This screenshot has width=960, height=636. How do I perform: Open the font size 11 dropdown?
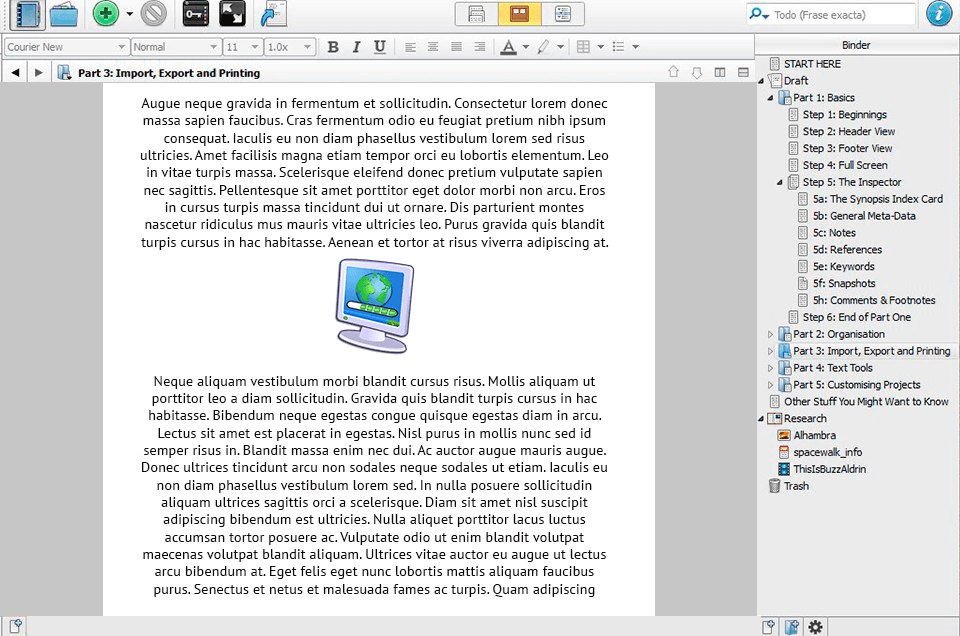(242, 47)
